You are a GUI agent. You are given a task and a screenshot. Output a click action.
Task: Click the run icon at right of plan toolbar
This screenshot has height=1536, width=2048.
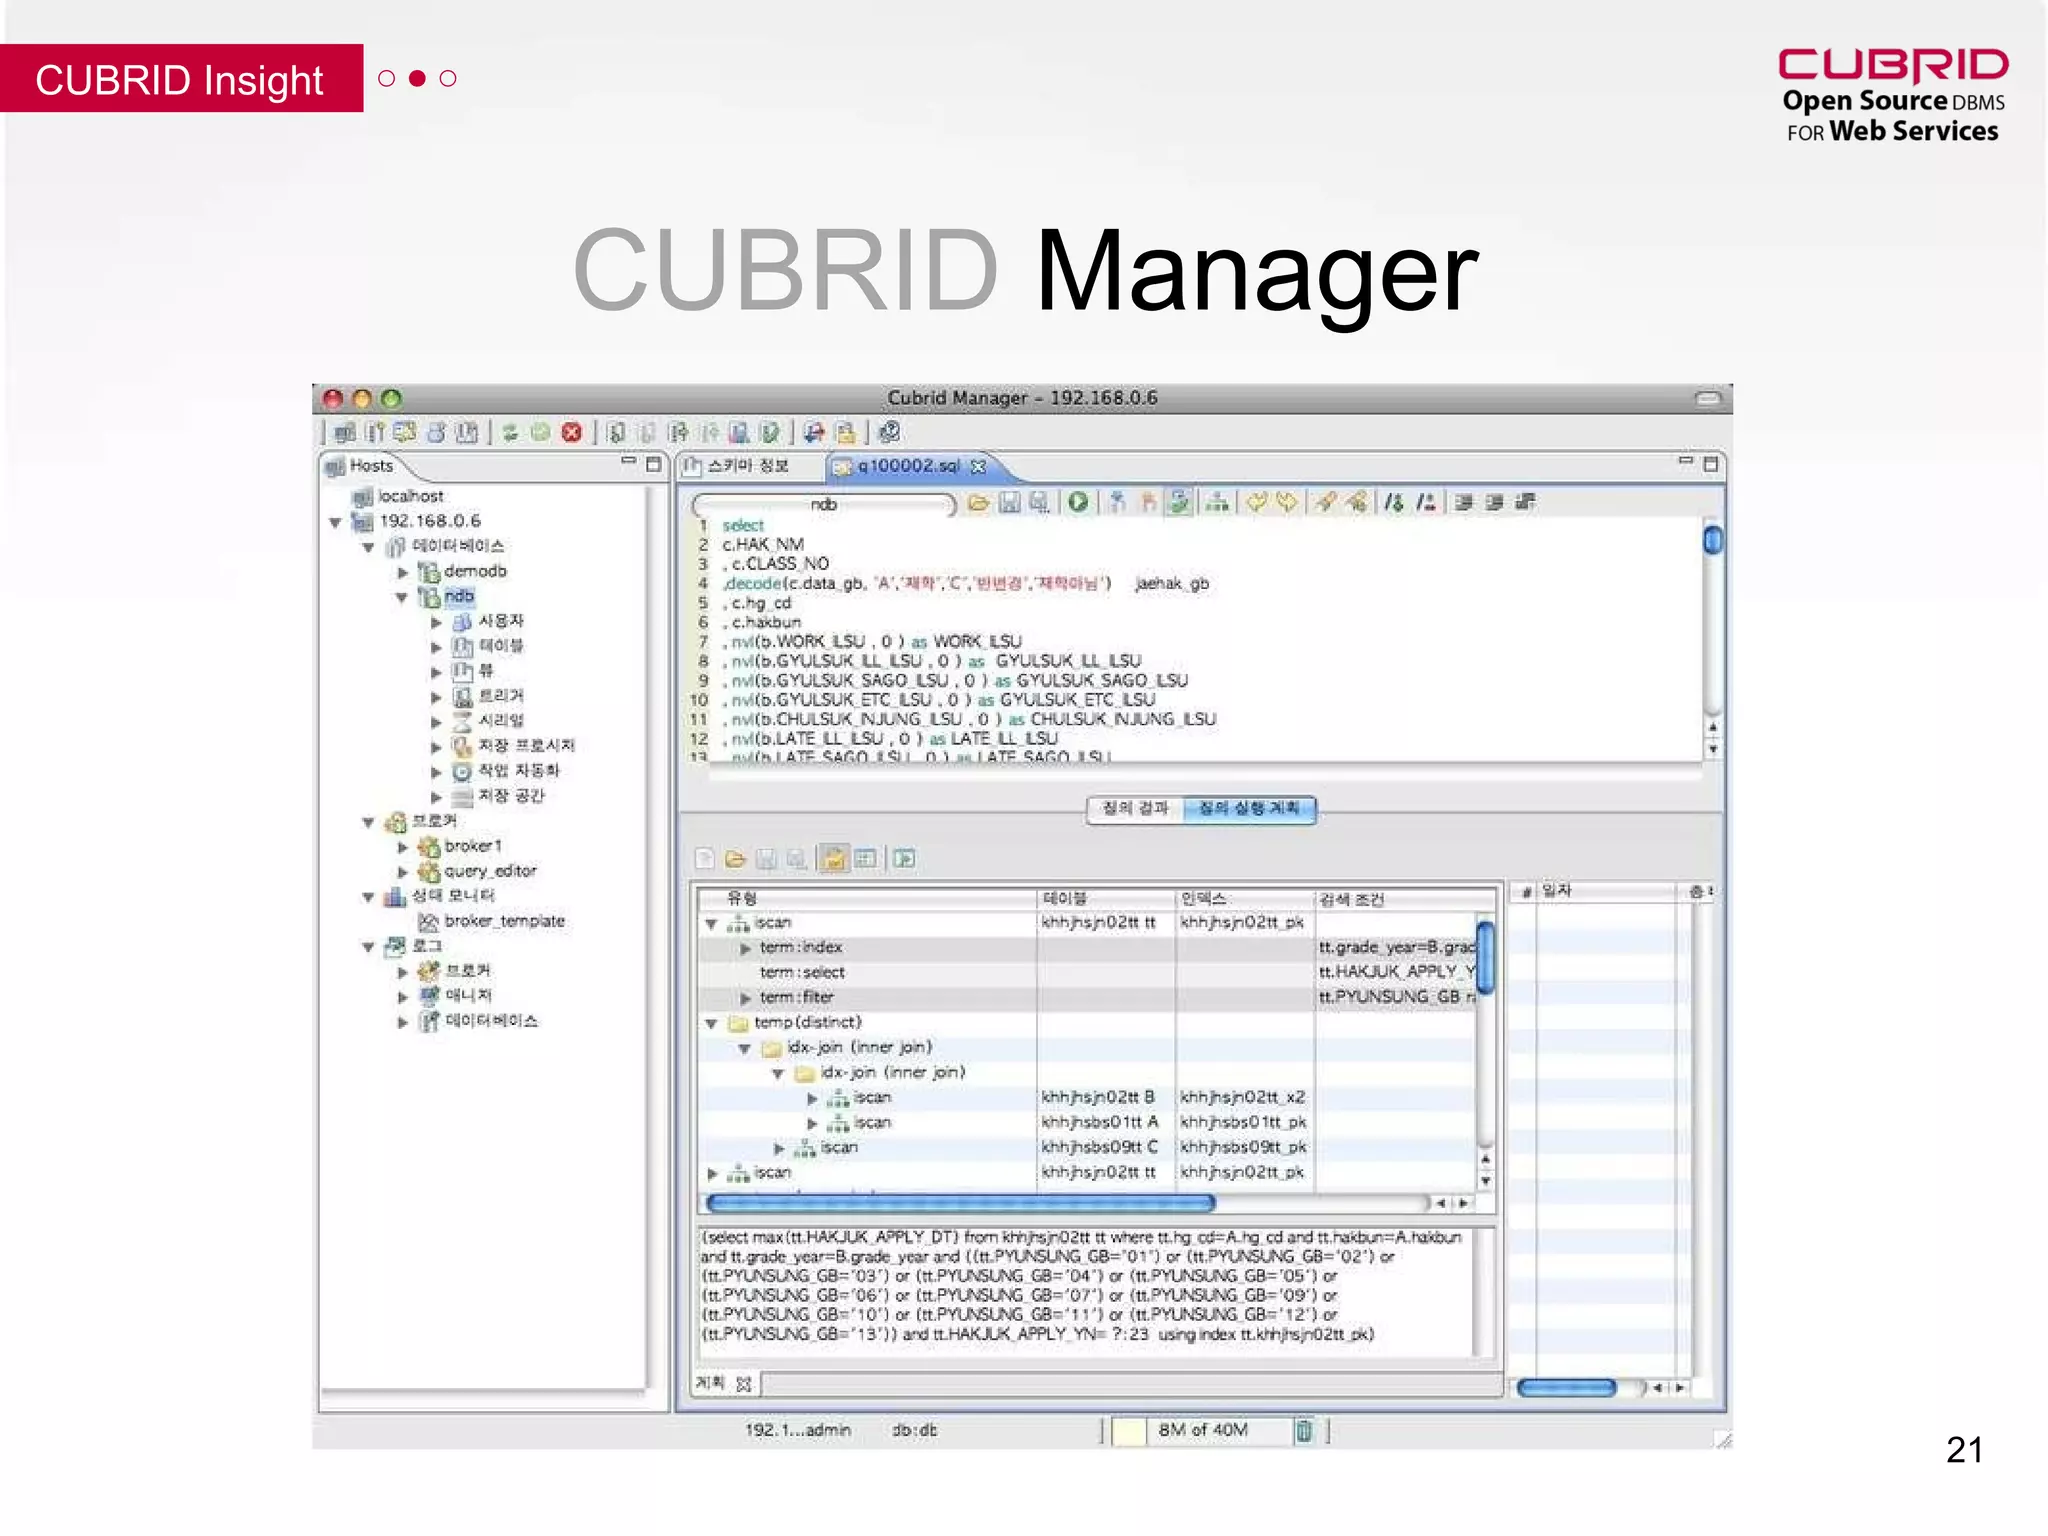click(904, 859)
